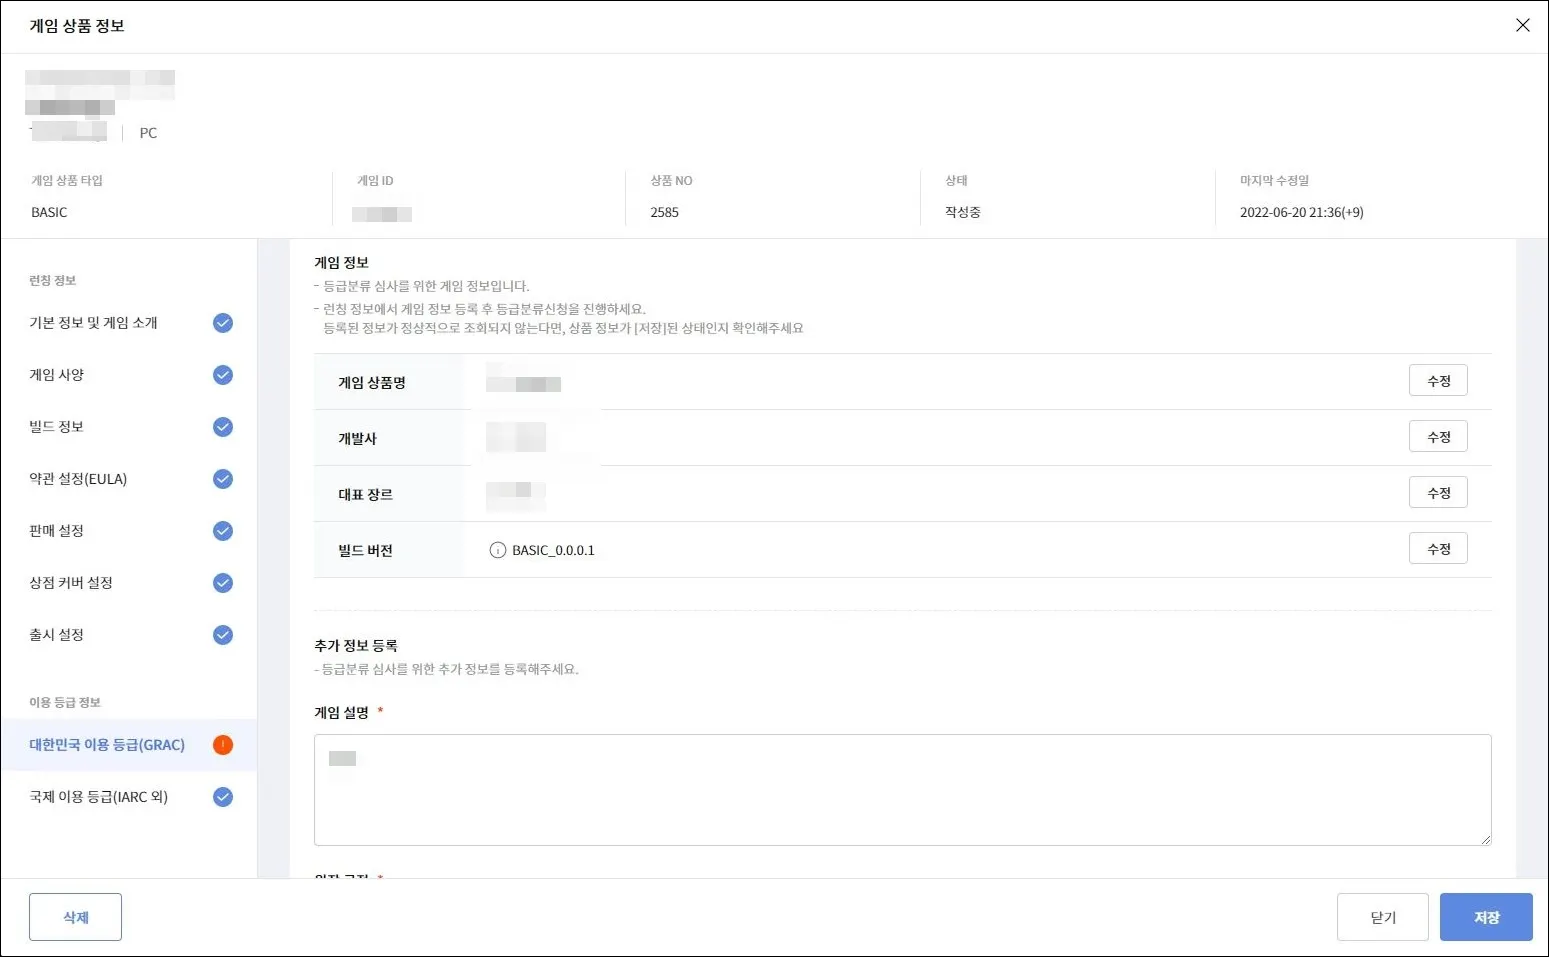Select 상점 커버 설정 menu item
This screenshot has width=1549, height=957.
pyautogui.click(x=129, y=583)
